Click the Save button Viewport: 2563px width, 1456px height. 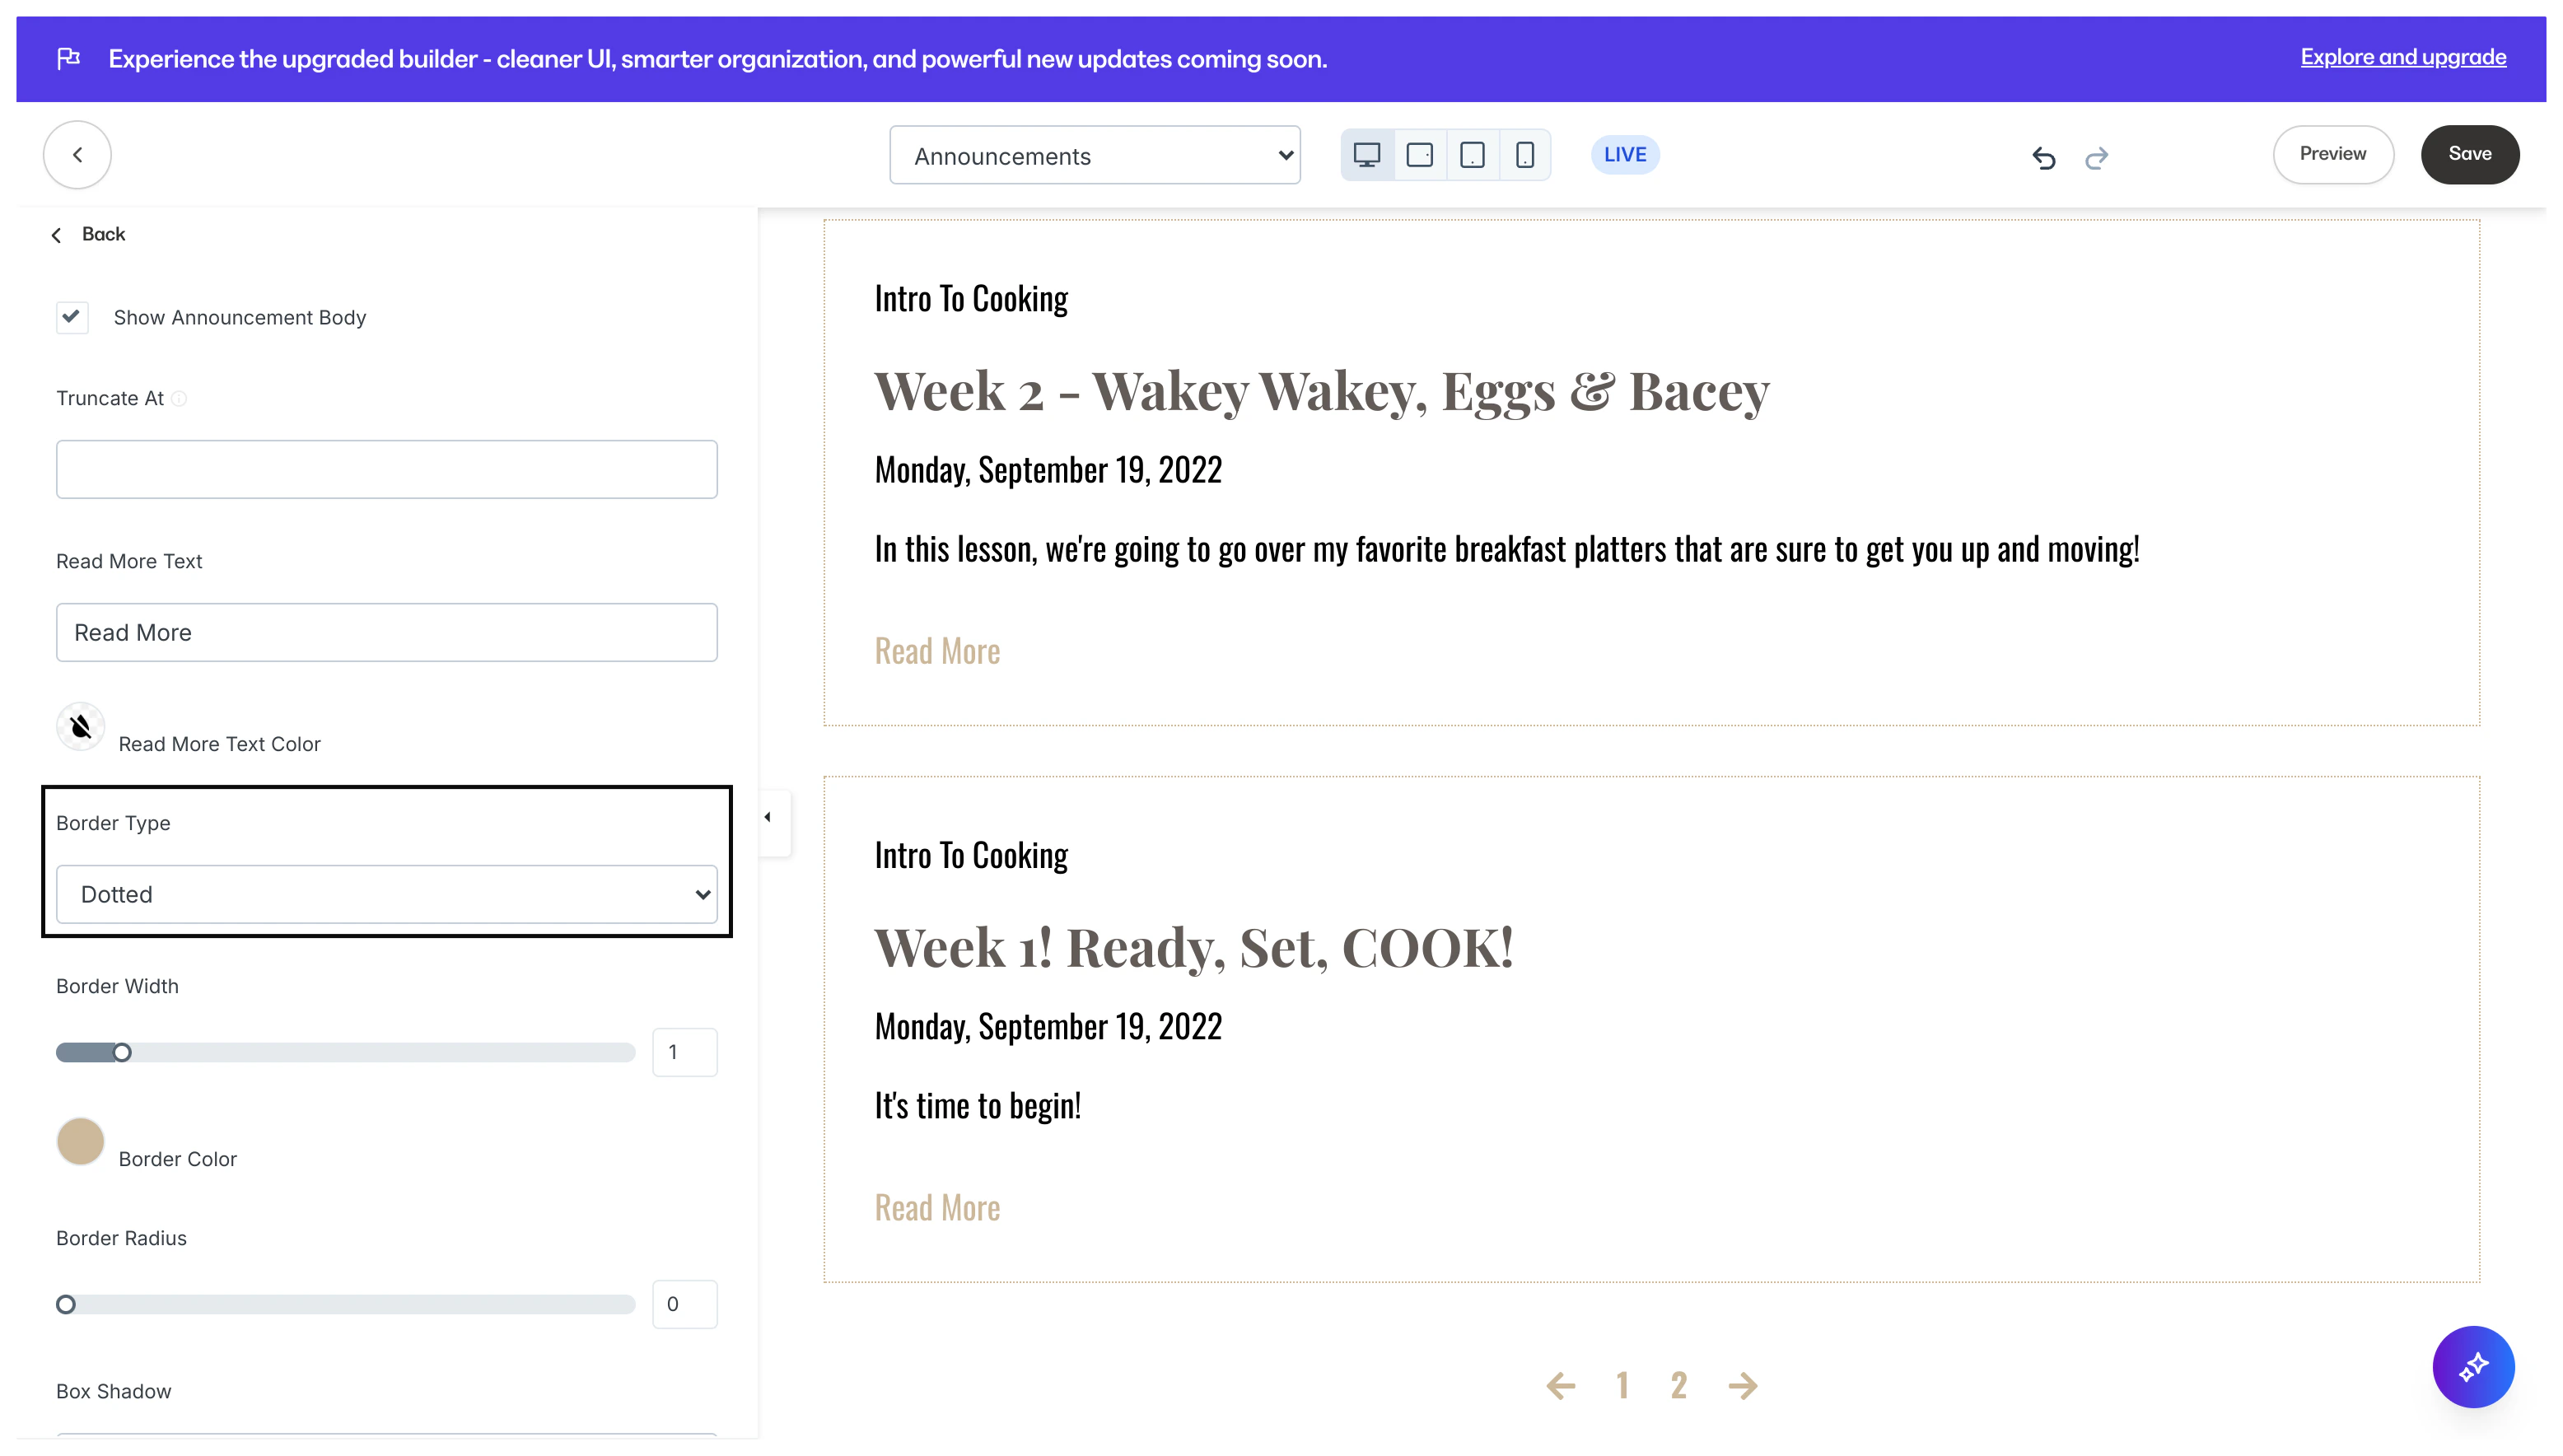coord(2469,154)
